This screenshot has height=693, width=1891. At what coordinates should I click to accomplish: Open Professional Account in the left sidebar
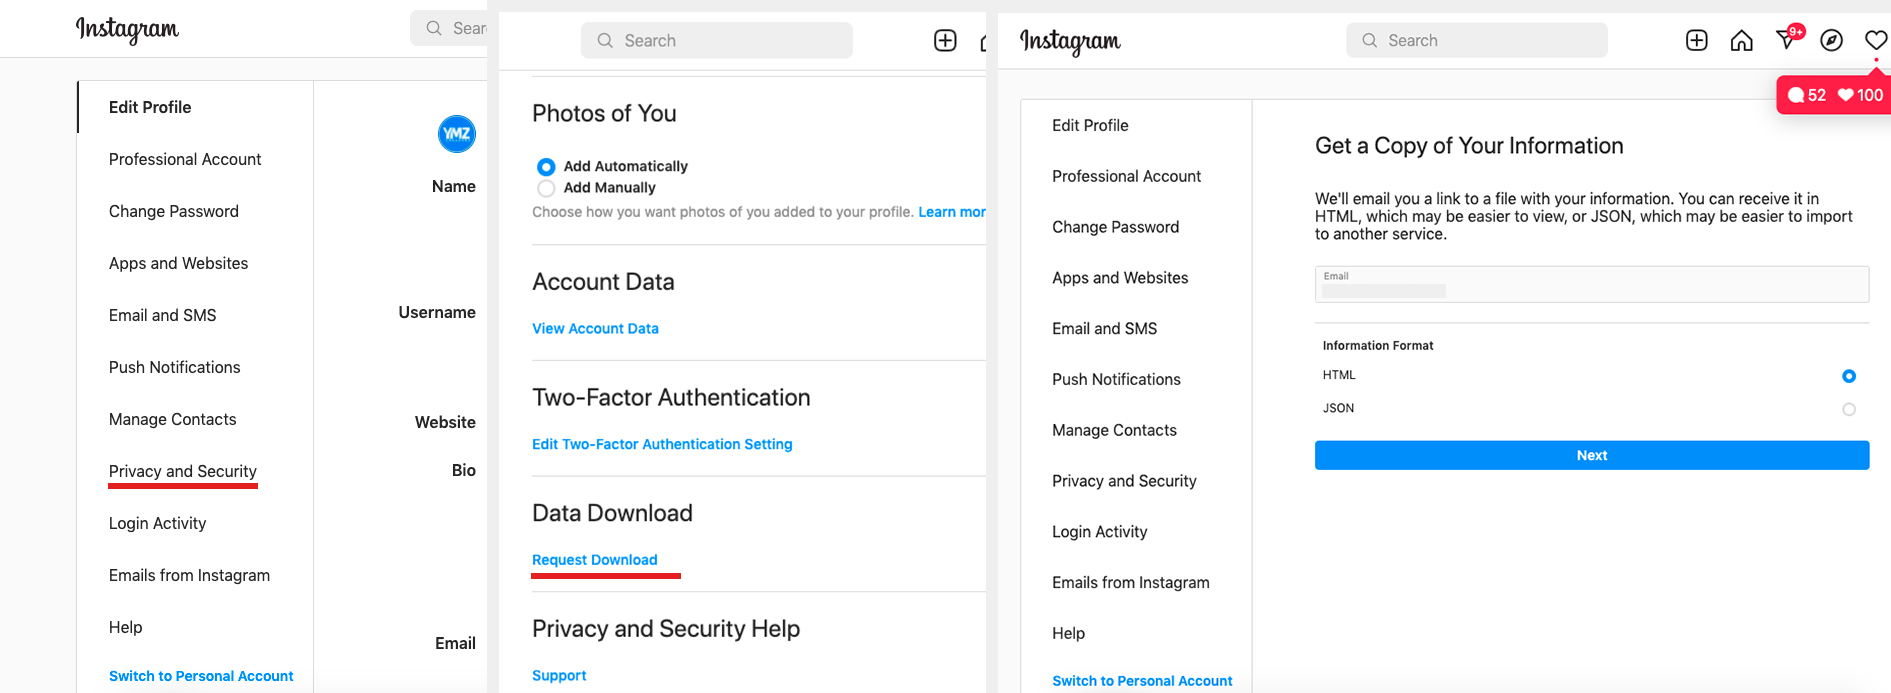(185, 159)
